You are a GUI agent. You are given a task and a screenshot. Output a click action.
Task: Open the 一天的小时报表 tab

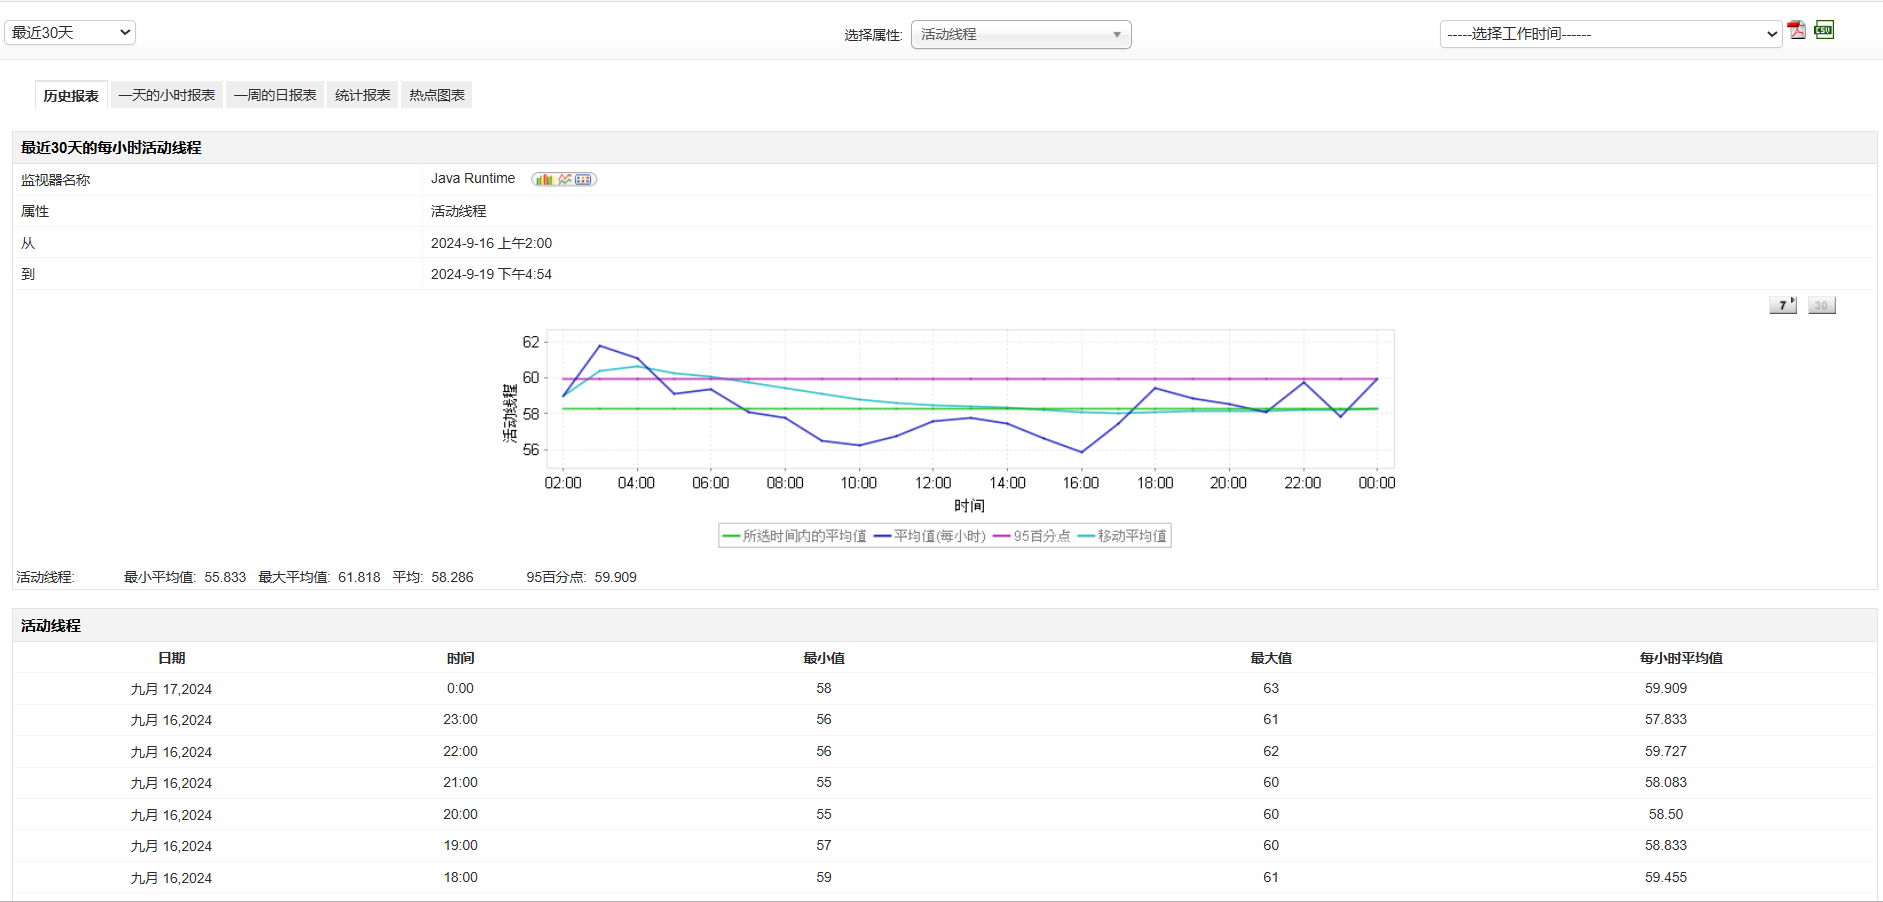pos(167,95)
